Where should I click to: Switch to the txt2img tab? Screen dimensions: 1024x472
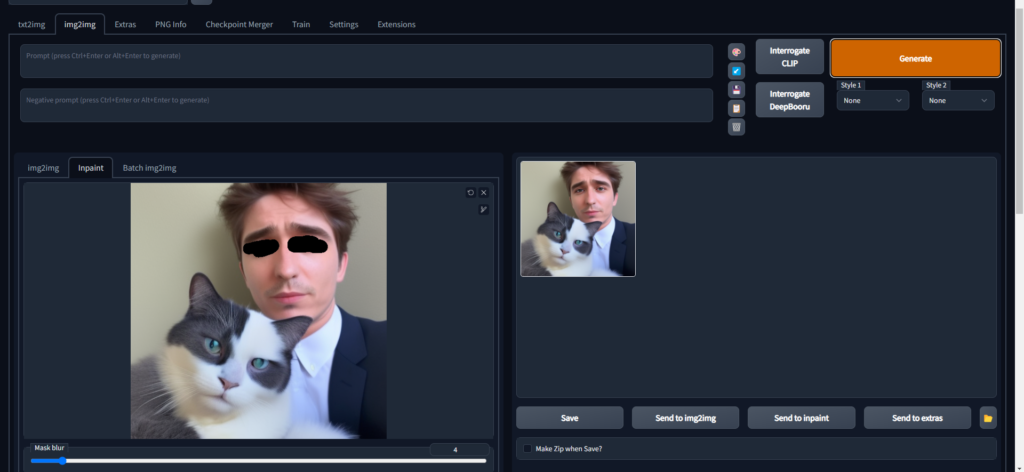tap(31, 24)
